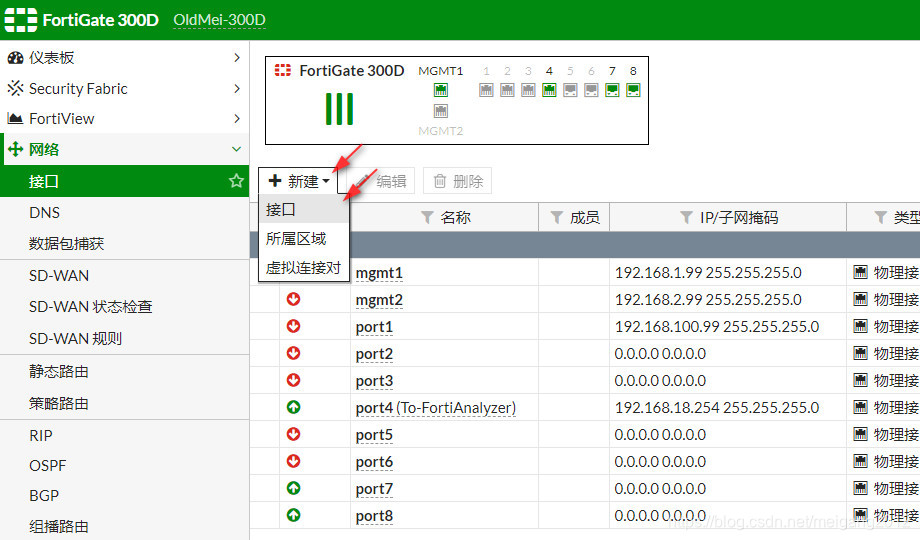Click faceplate port 7 icon
Screen dimensions: 920x540
(x=612, y=90)
